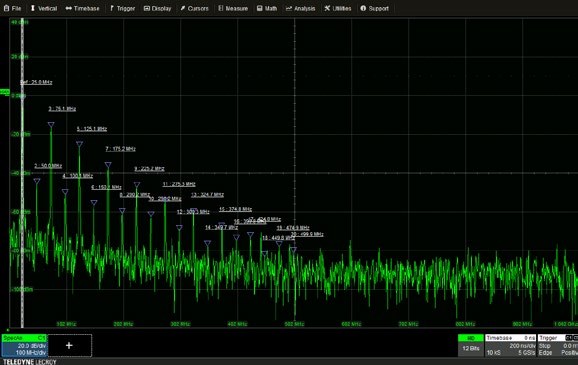This screenshot has height=365, width=578.
Task: Open the Vertical menu
Action: (43, 8)
